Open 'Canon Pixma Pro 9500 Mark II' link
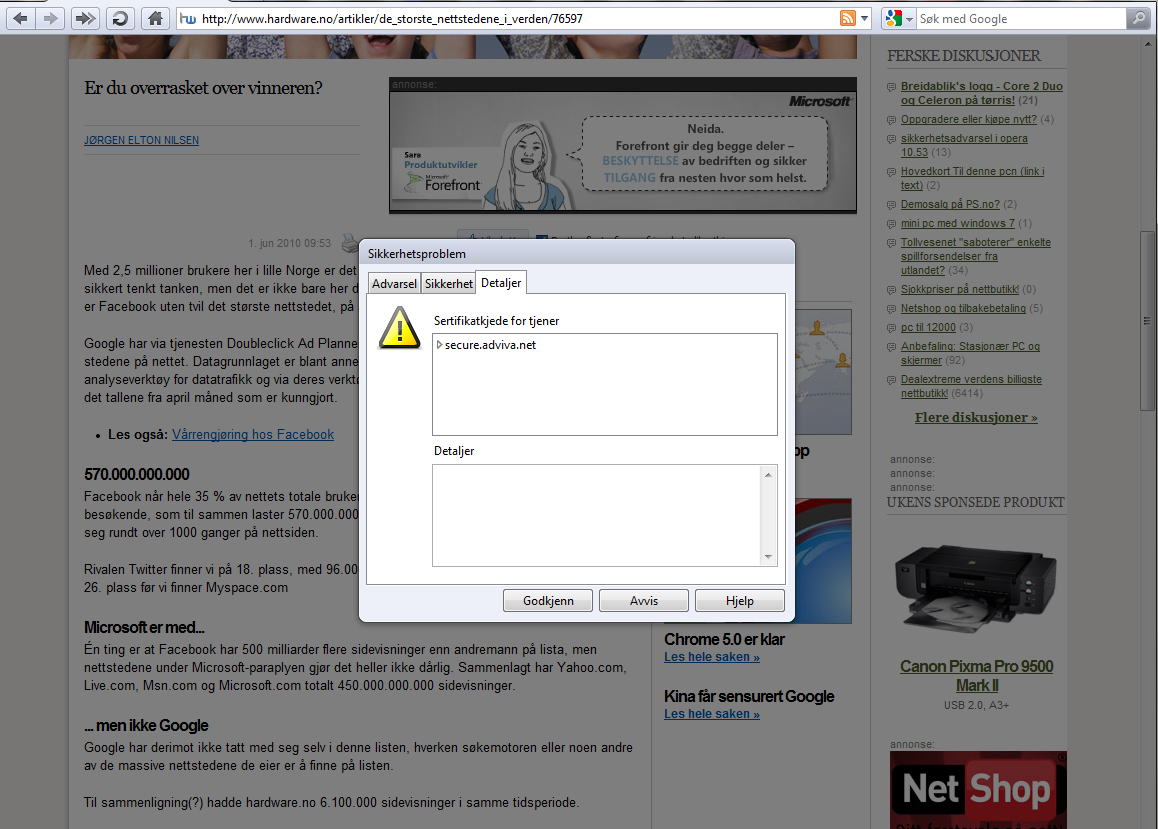The height and width of the screenshot is (829, 1158). pyautogui.click(x=976, y=675)
